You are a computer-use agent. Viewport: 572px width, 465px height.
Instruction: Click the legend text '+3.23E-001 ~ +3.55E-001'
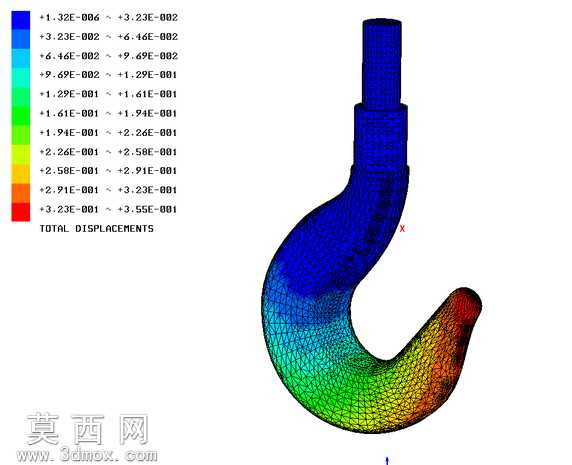coord(108,209)
